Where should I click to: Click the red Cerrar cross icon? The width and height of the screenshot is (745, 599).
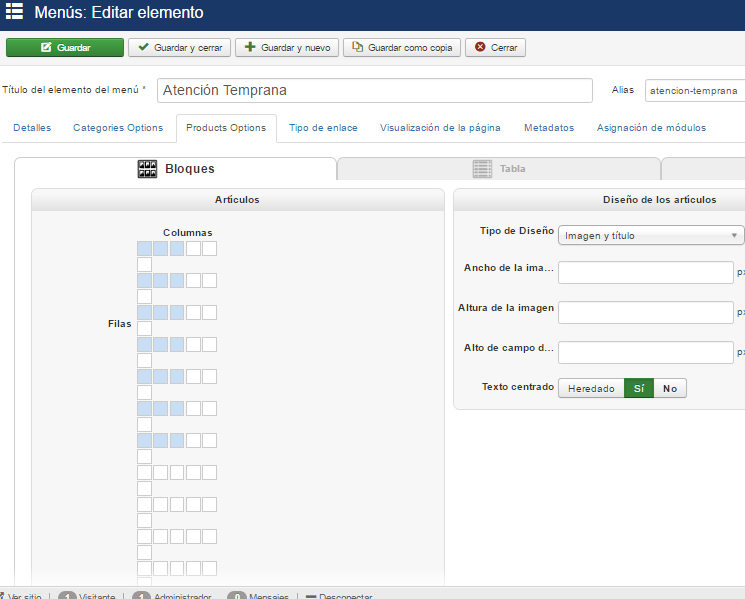tap(480, 47)
